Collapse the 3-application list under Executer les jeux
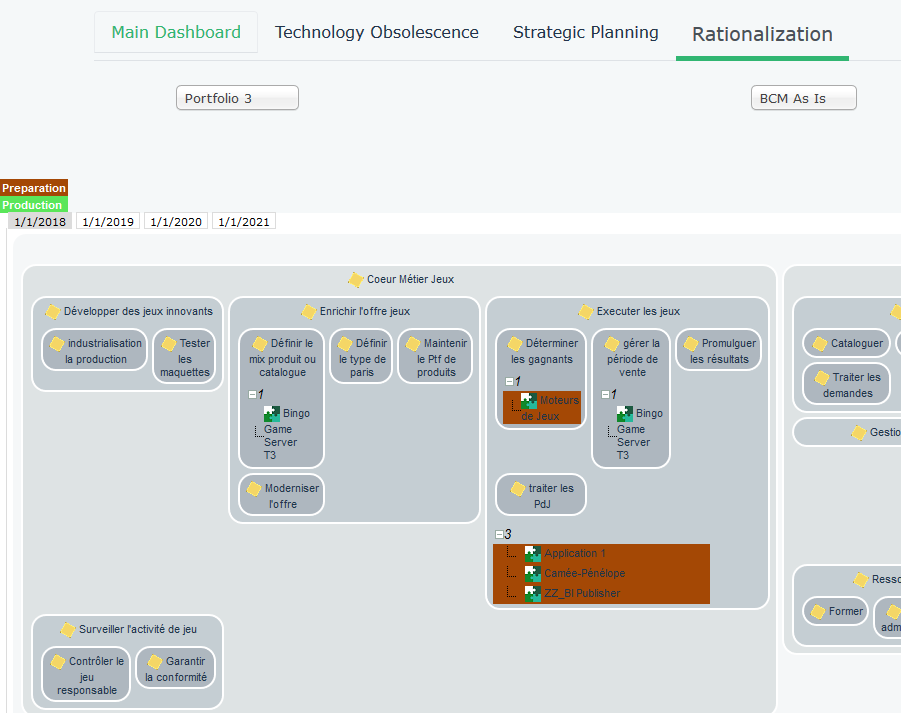 coord(499,535)
